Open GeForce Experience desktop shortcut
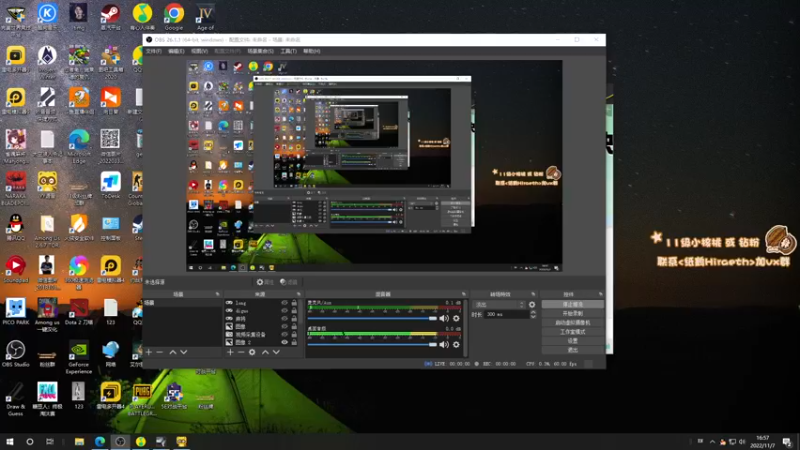This screenshot has height=450, width=800. click(79, 357)
